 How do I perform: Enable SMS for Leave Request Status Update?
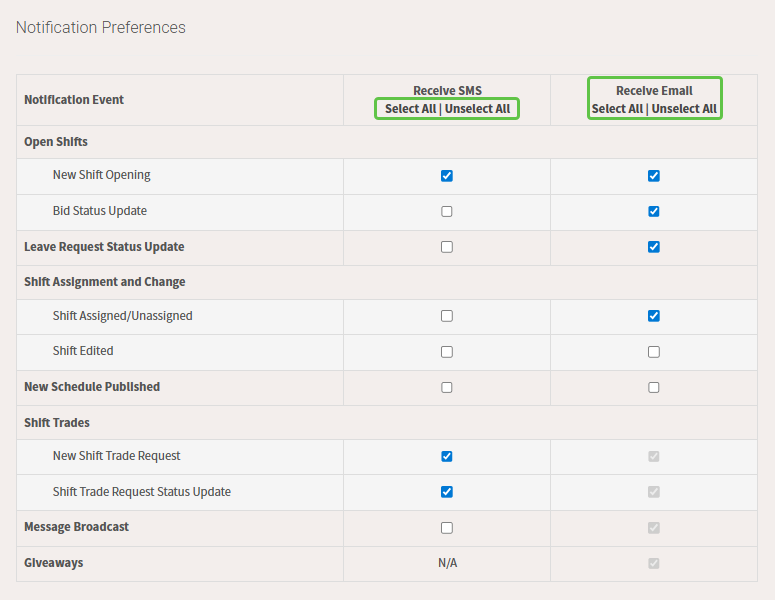tap(447, 247)
